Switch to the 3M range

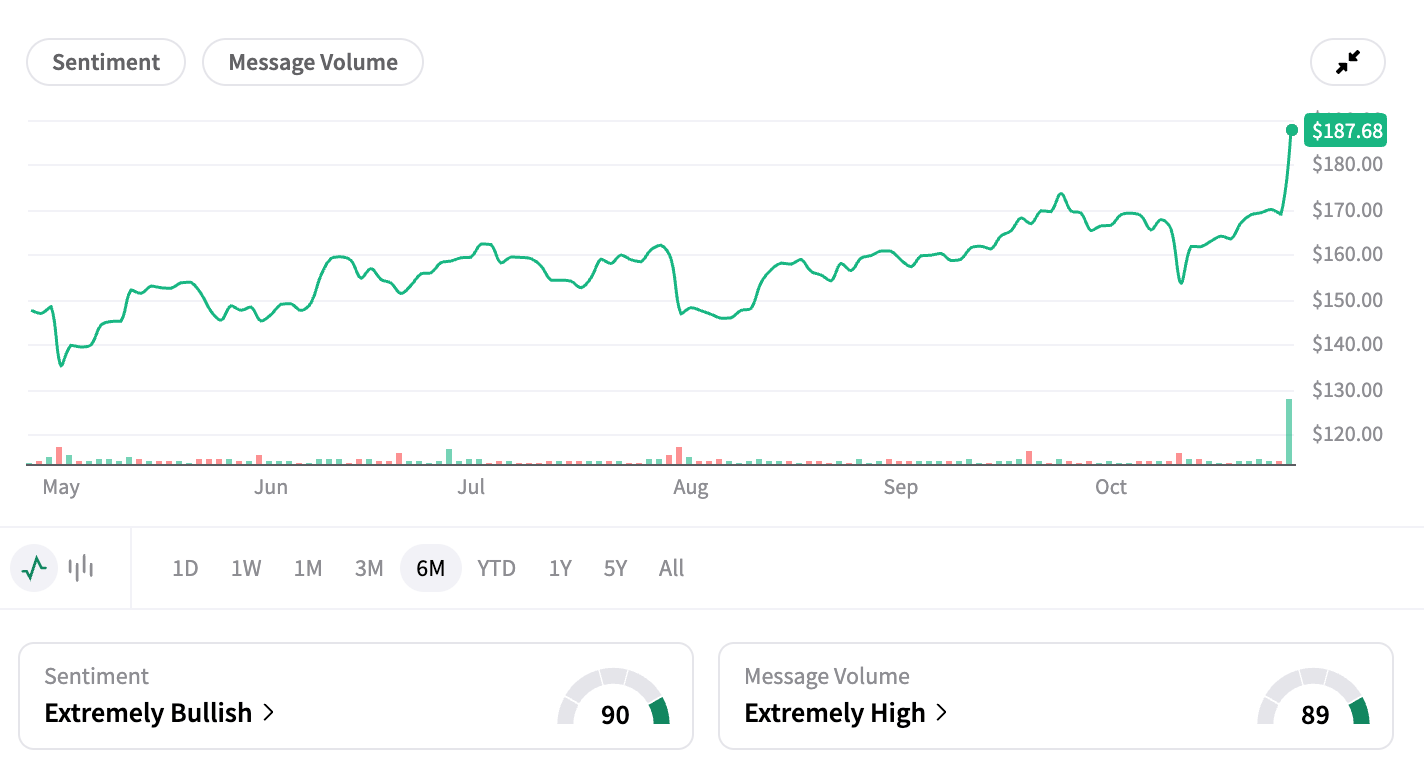click(369, 568)
